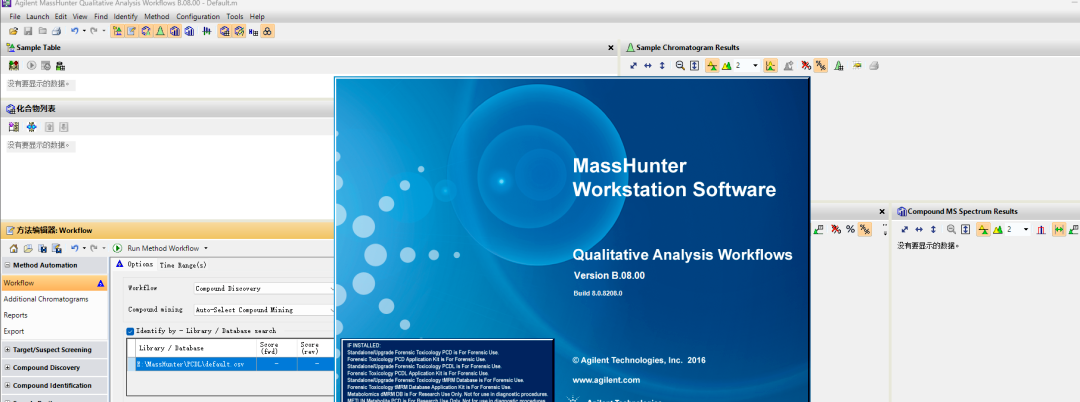Select Reports in Method Automation list
Image resolution: width=1080 pixels, height=402 pixels.
[15, 315]
